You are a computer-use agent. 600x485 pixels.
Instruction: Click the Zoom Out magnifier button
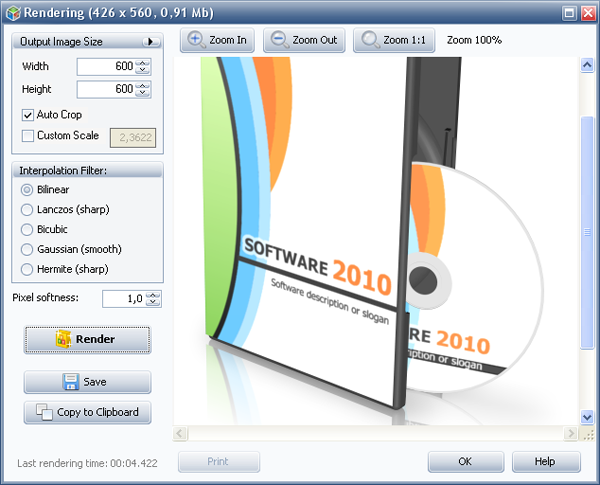point(304,40)
